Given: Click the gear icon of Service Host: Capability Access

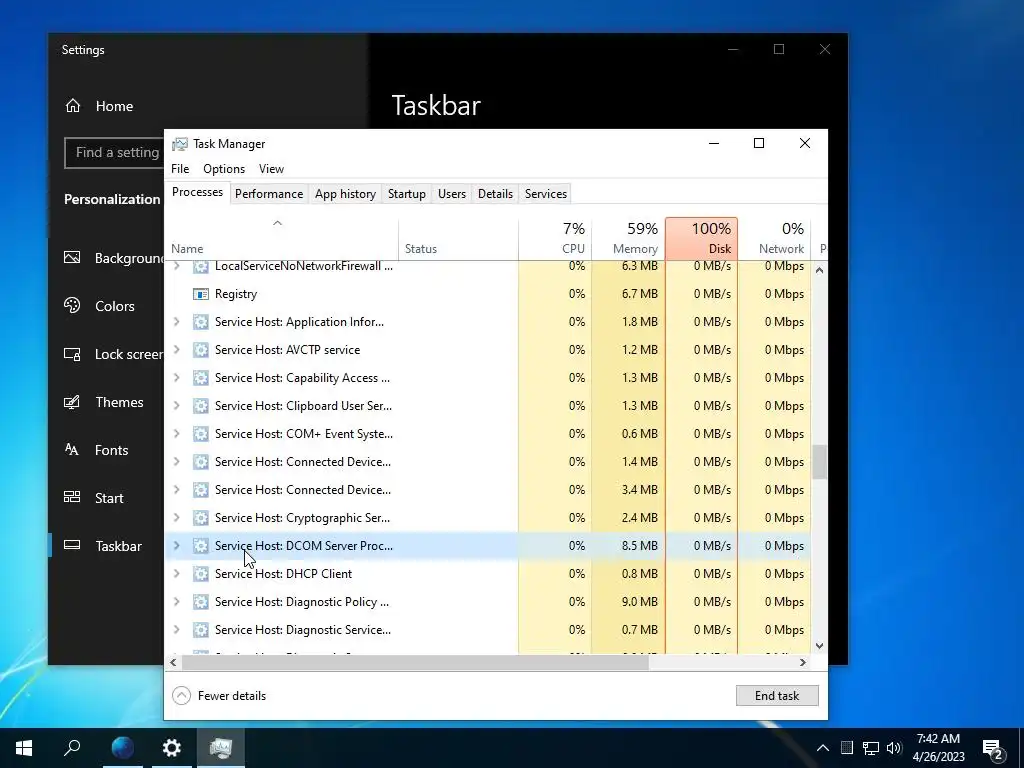Looking at the screenshot, I should tap(200, 378).
